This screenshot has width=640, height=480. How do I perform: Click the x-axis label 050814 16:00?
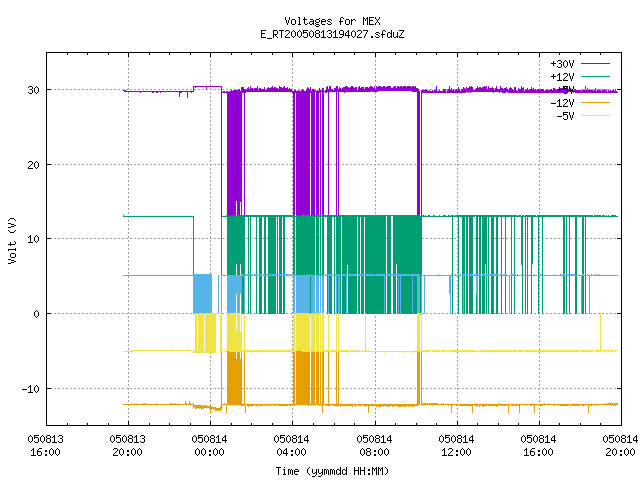(x=538, y=446)
